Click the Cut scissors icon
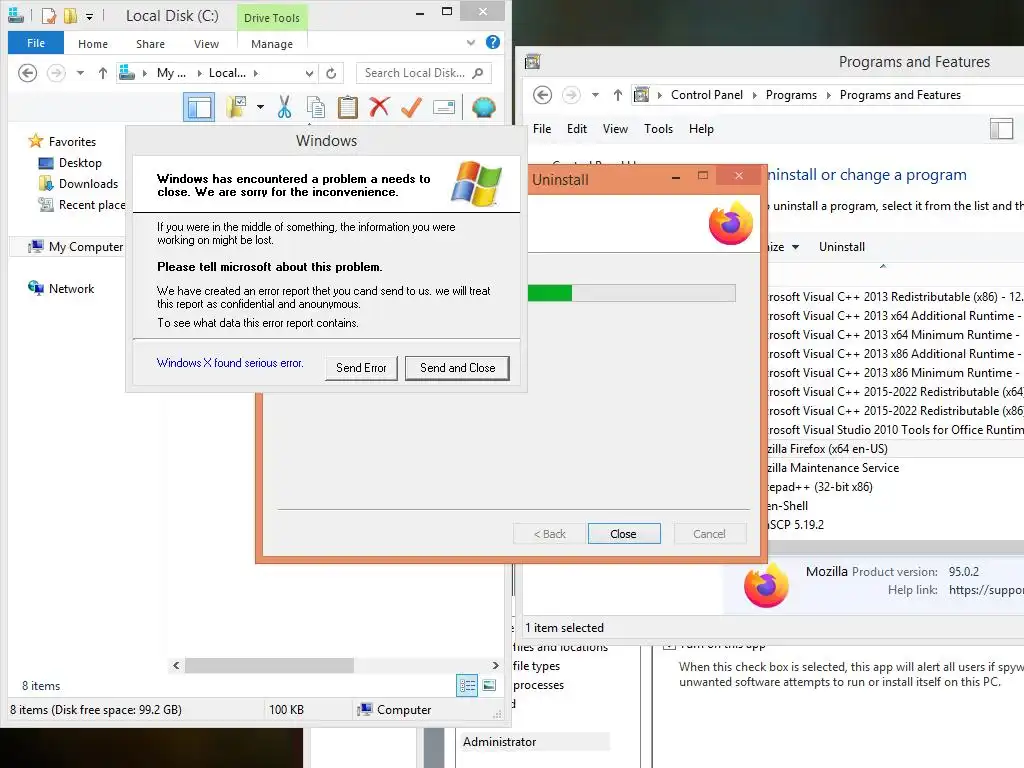This screenshot has width=1024, height=768. click(284, 107)
